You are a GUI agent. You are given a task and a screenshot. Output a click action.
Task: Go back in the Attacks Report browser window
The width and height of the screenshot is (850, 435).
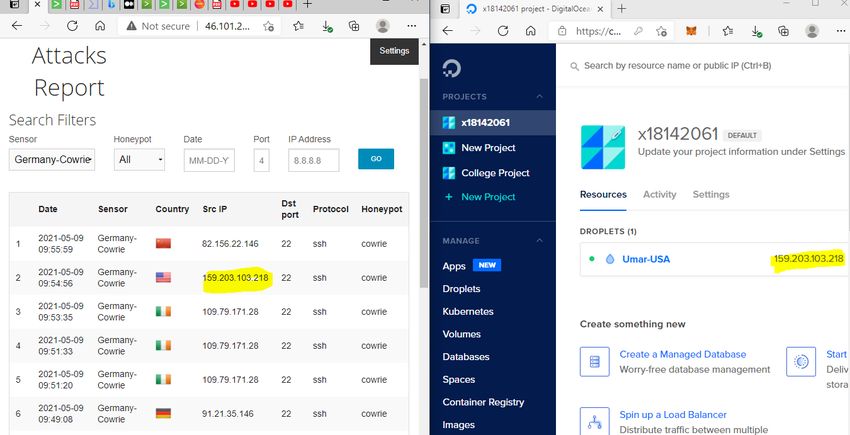[17, 26]
